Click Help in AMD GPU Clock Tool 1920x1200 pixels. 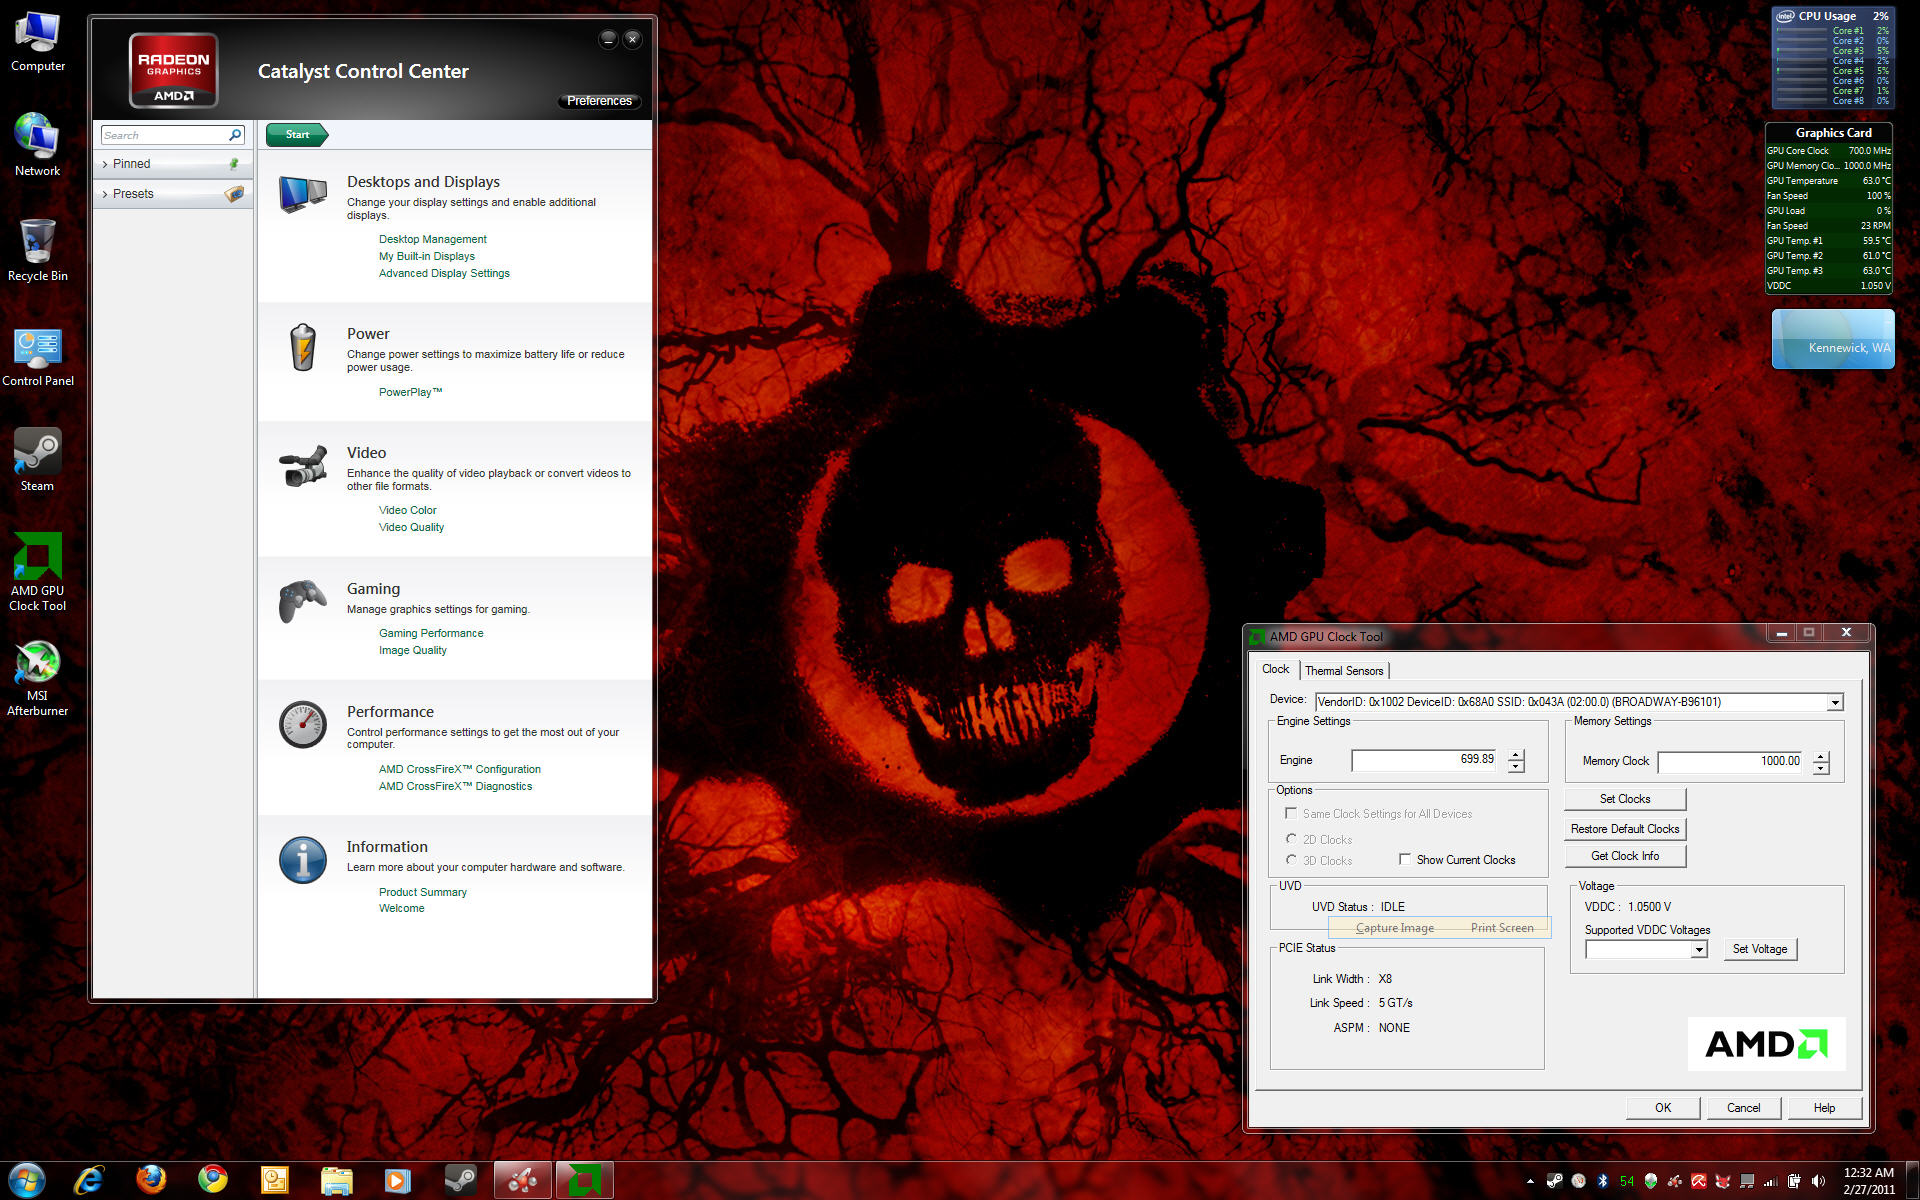pyautogui.click(x=1824, y=1108)
